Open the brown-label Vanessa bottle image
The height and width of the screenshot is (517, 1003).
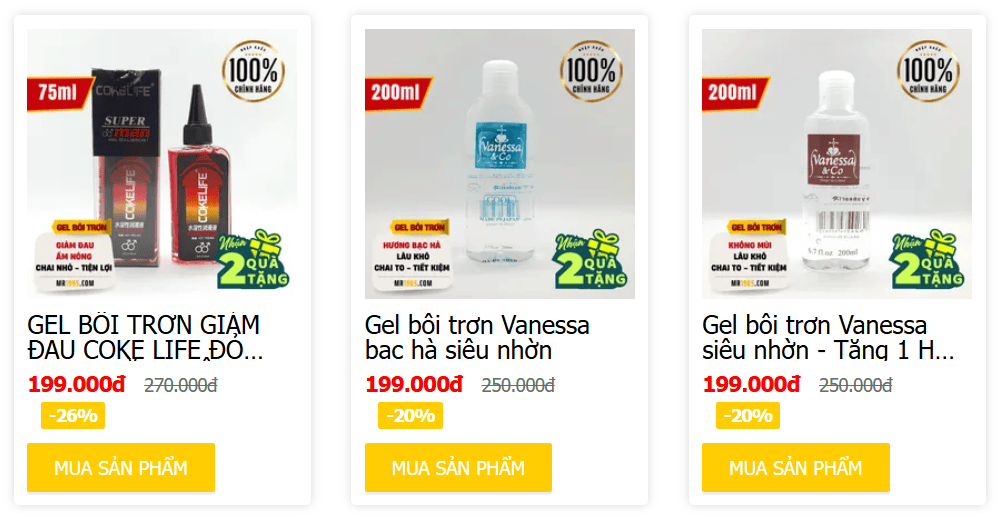tap(837, 164)
